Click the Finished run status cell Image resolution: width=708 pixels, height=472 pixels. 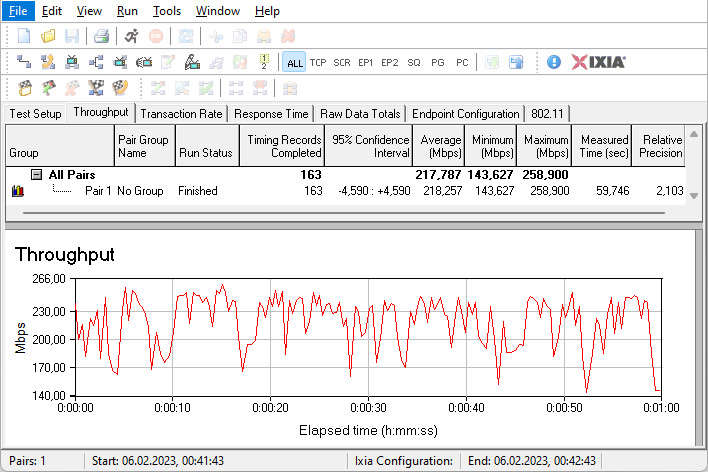point(198,191)
